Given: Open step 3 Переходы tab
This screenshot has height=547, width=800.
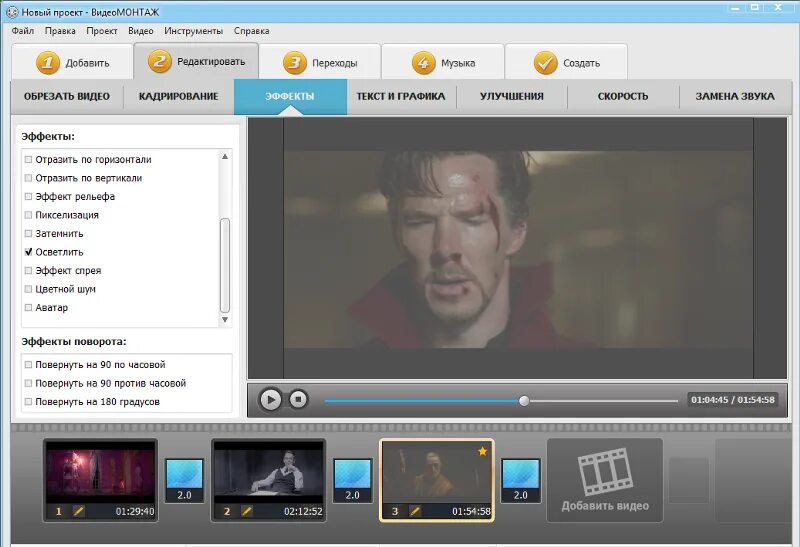Looking at the screenshot, I should pos(320,62).
